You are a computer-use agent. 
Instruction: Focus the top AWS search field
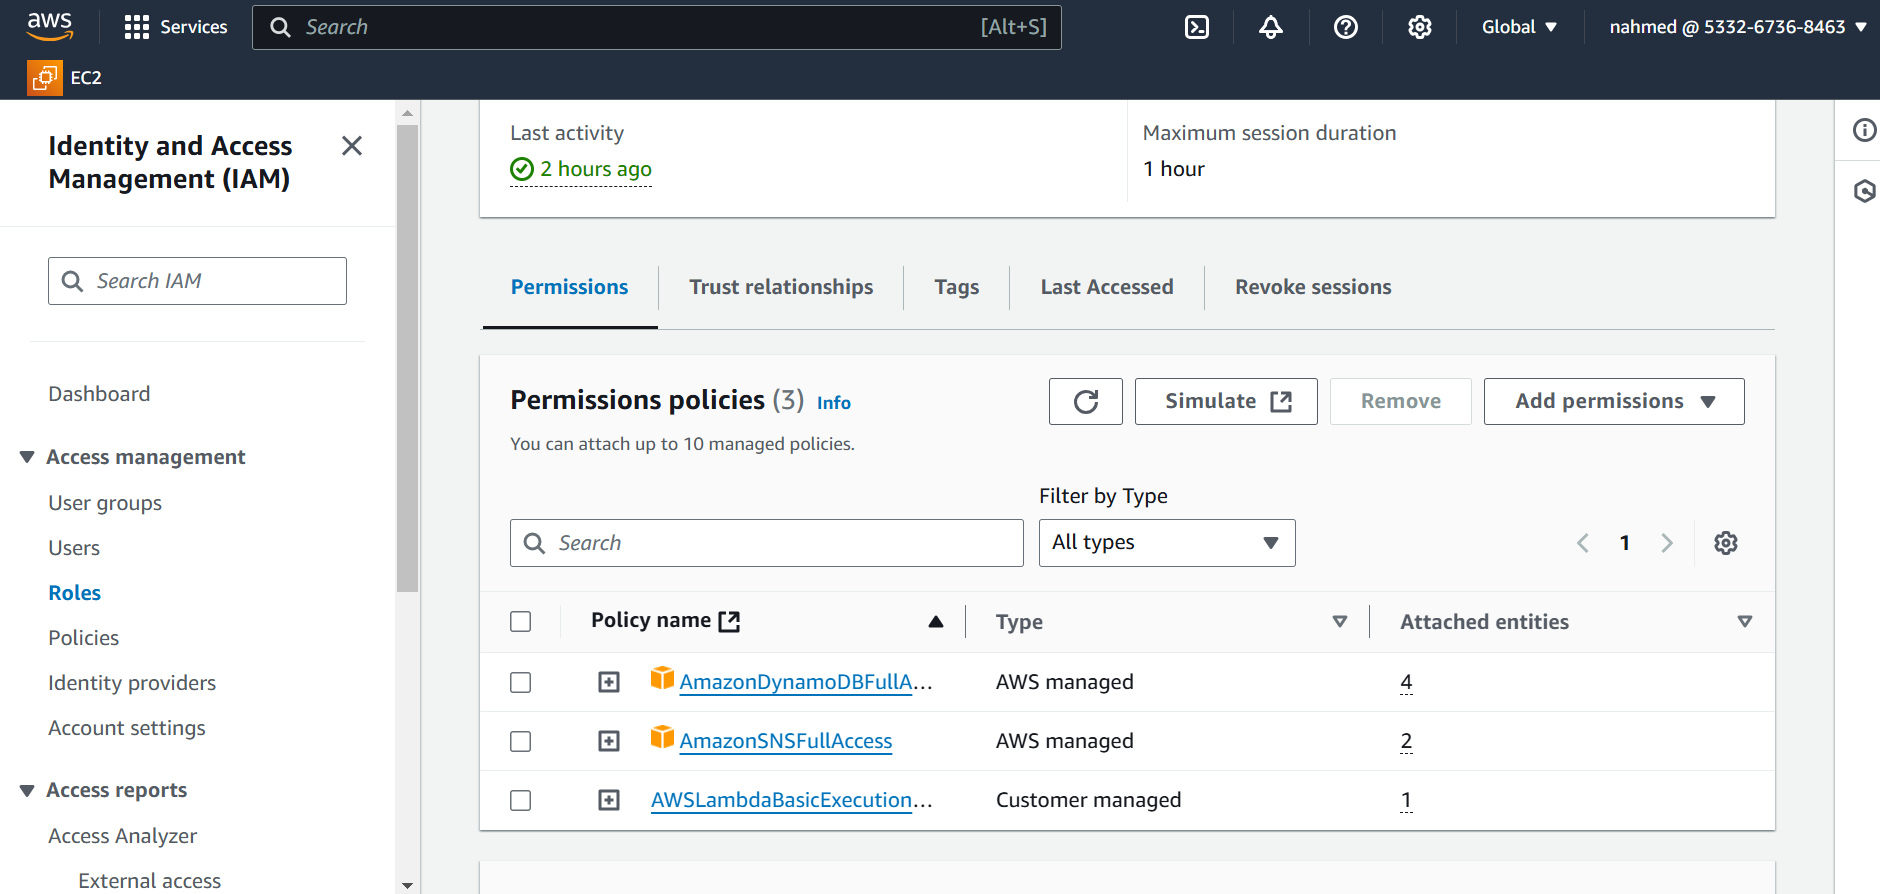(657, 27)
